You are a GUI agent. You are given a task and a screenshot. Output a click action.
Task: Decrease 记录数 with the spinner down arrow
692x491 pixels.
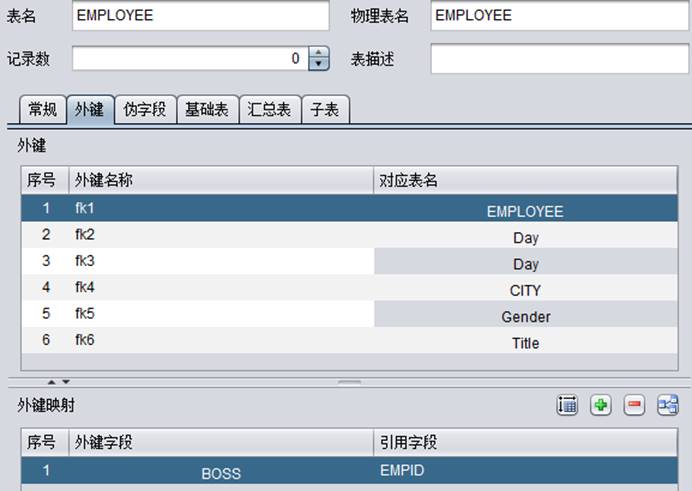[319, 65]
